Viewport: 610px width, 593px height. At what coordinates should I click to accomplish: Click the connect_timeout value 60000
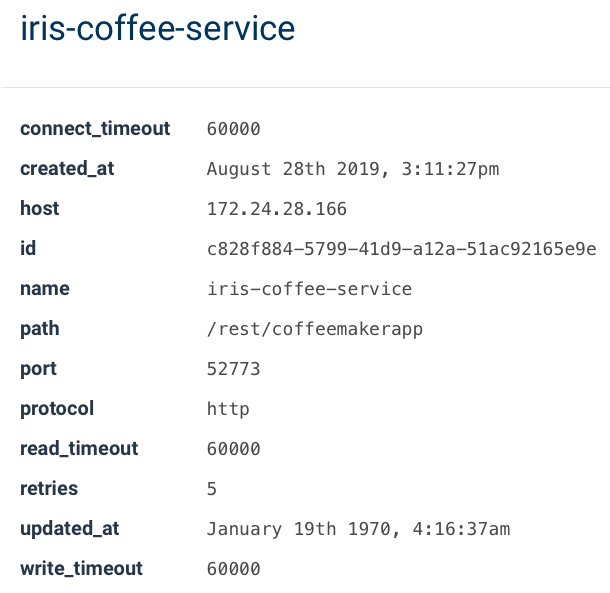pyautogui.click(x=233, y=129)
